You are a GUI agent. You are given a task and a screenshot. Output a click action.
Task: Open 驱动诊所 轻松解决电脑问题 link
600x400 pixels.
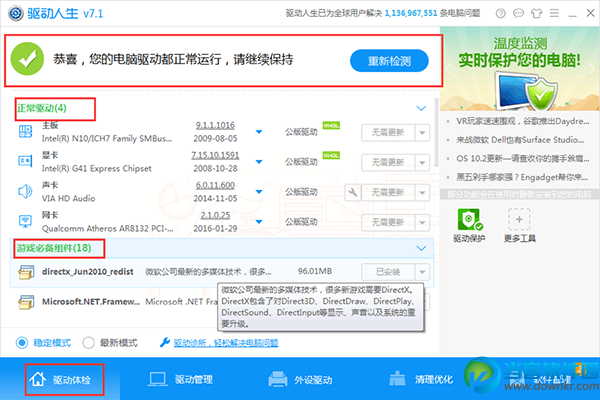point(226,343)
